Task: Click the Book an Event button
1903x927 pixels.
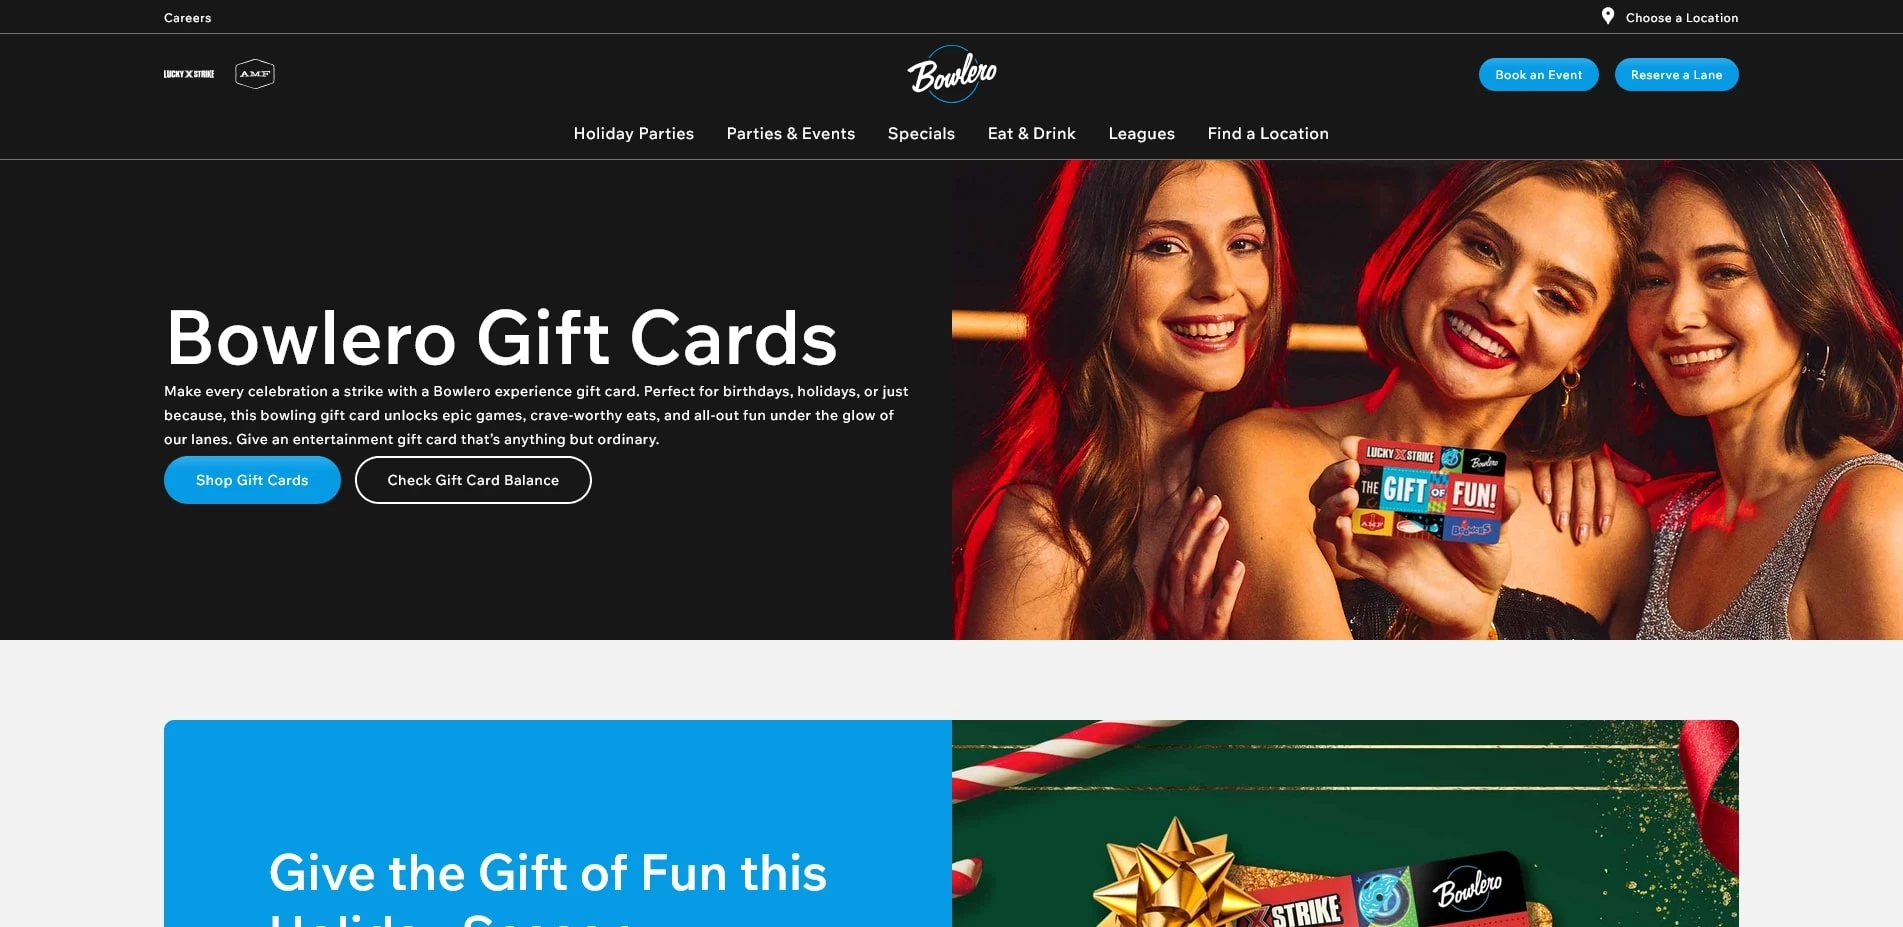Action: 1538,75
